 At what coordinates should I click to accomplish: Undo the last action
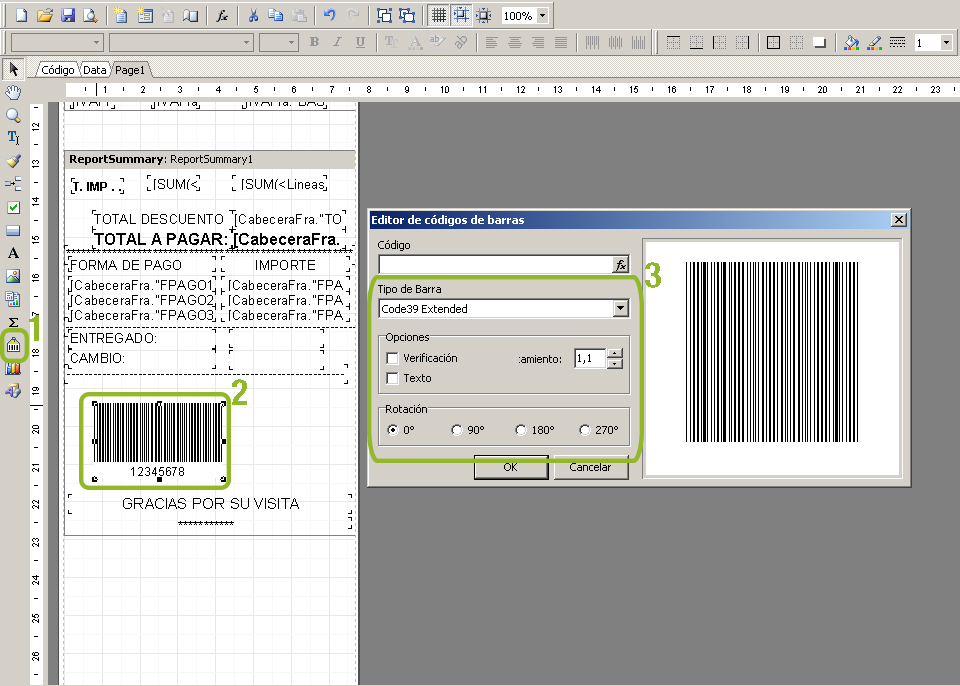330,15
